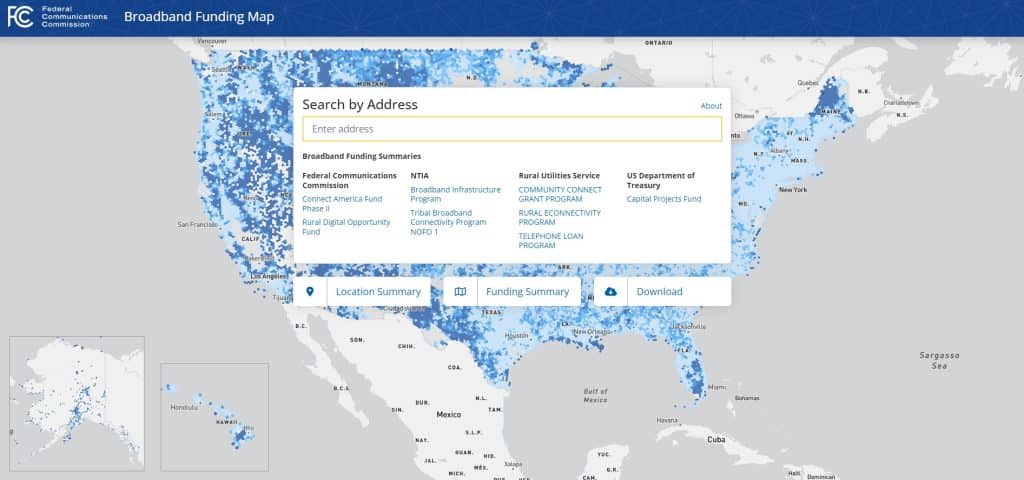Click the Alaska inset map
The image size is (1024, 480).
click(77, 390)
